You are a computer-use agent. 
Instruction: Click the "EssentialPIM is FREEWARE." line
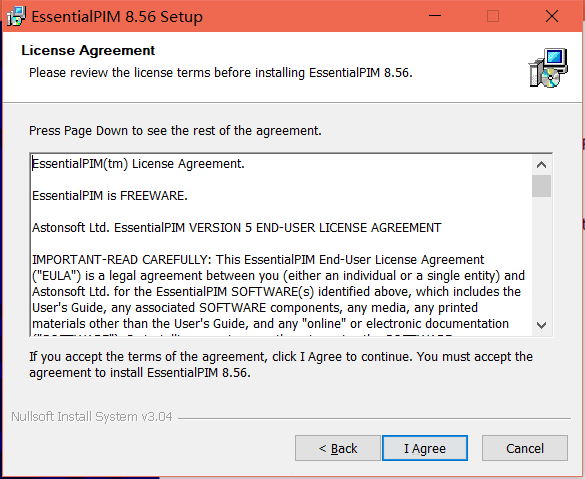pos(110,195)
